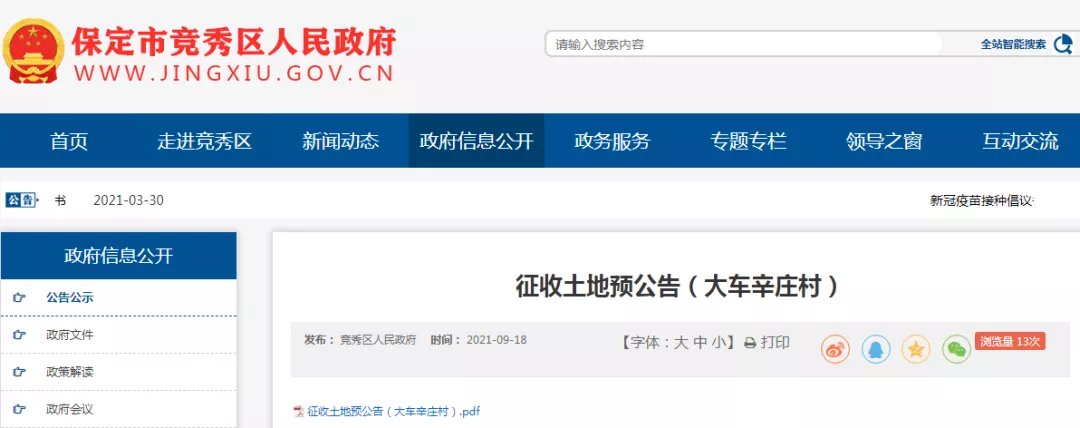1080x428 pixels.
Task: Share the notice via WeChat icon
Action: click(956, 349)
